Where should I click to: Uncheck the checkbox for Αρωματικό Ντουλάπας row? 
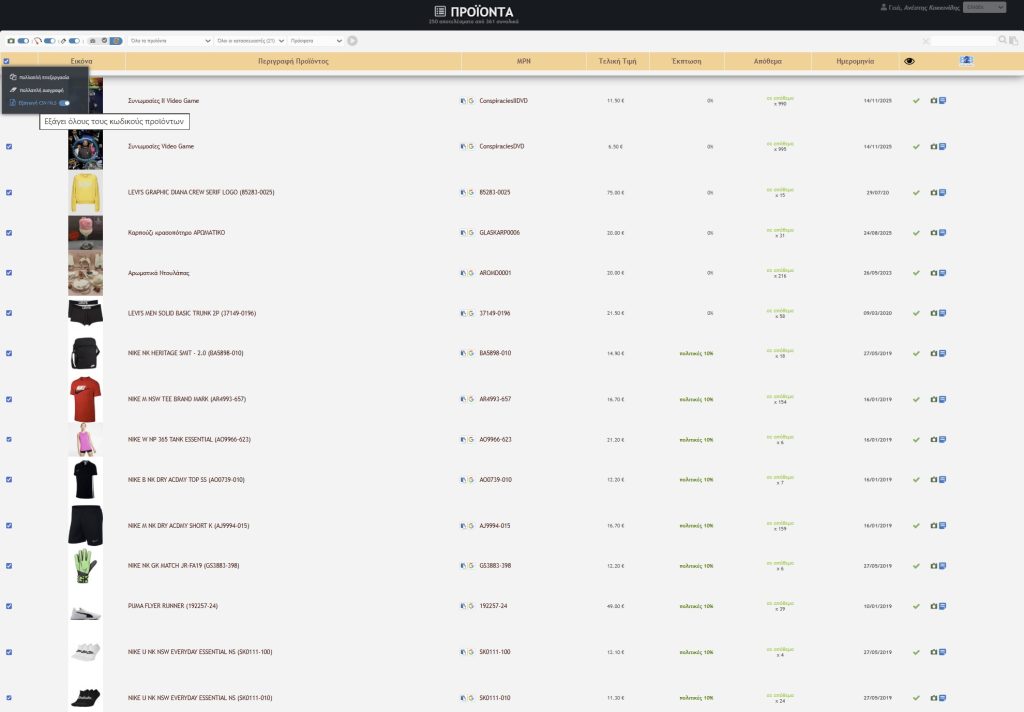tap(9, 272)
